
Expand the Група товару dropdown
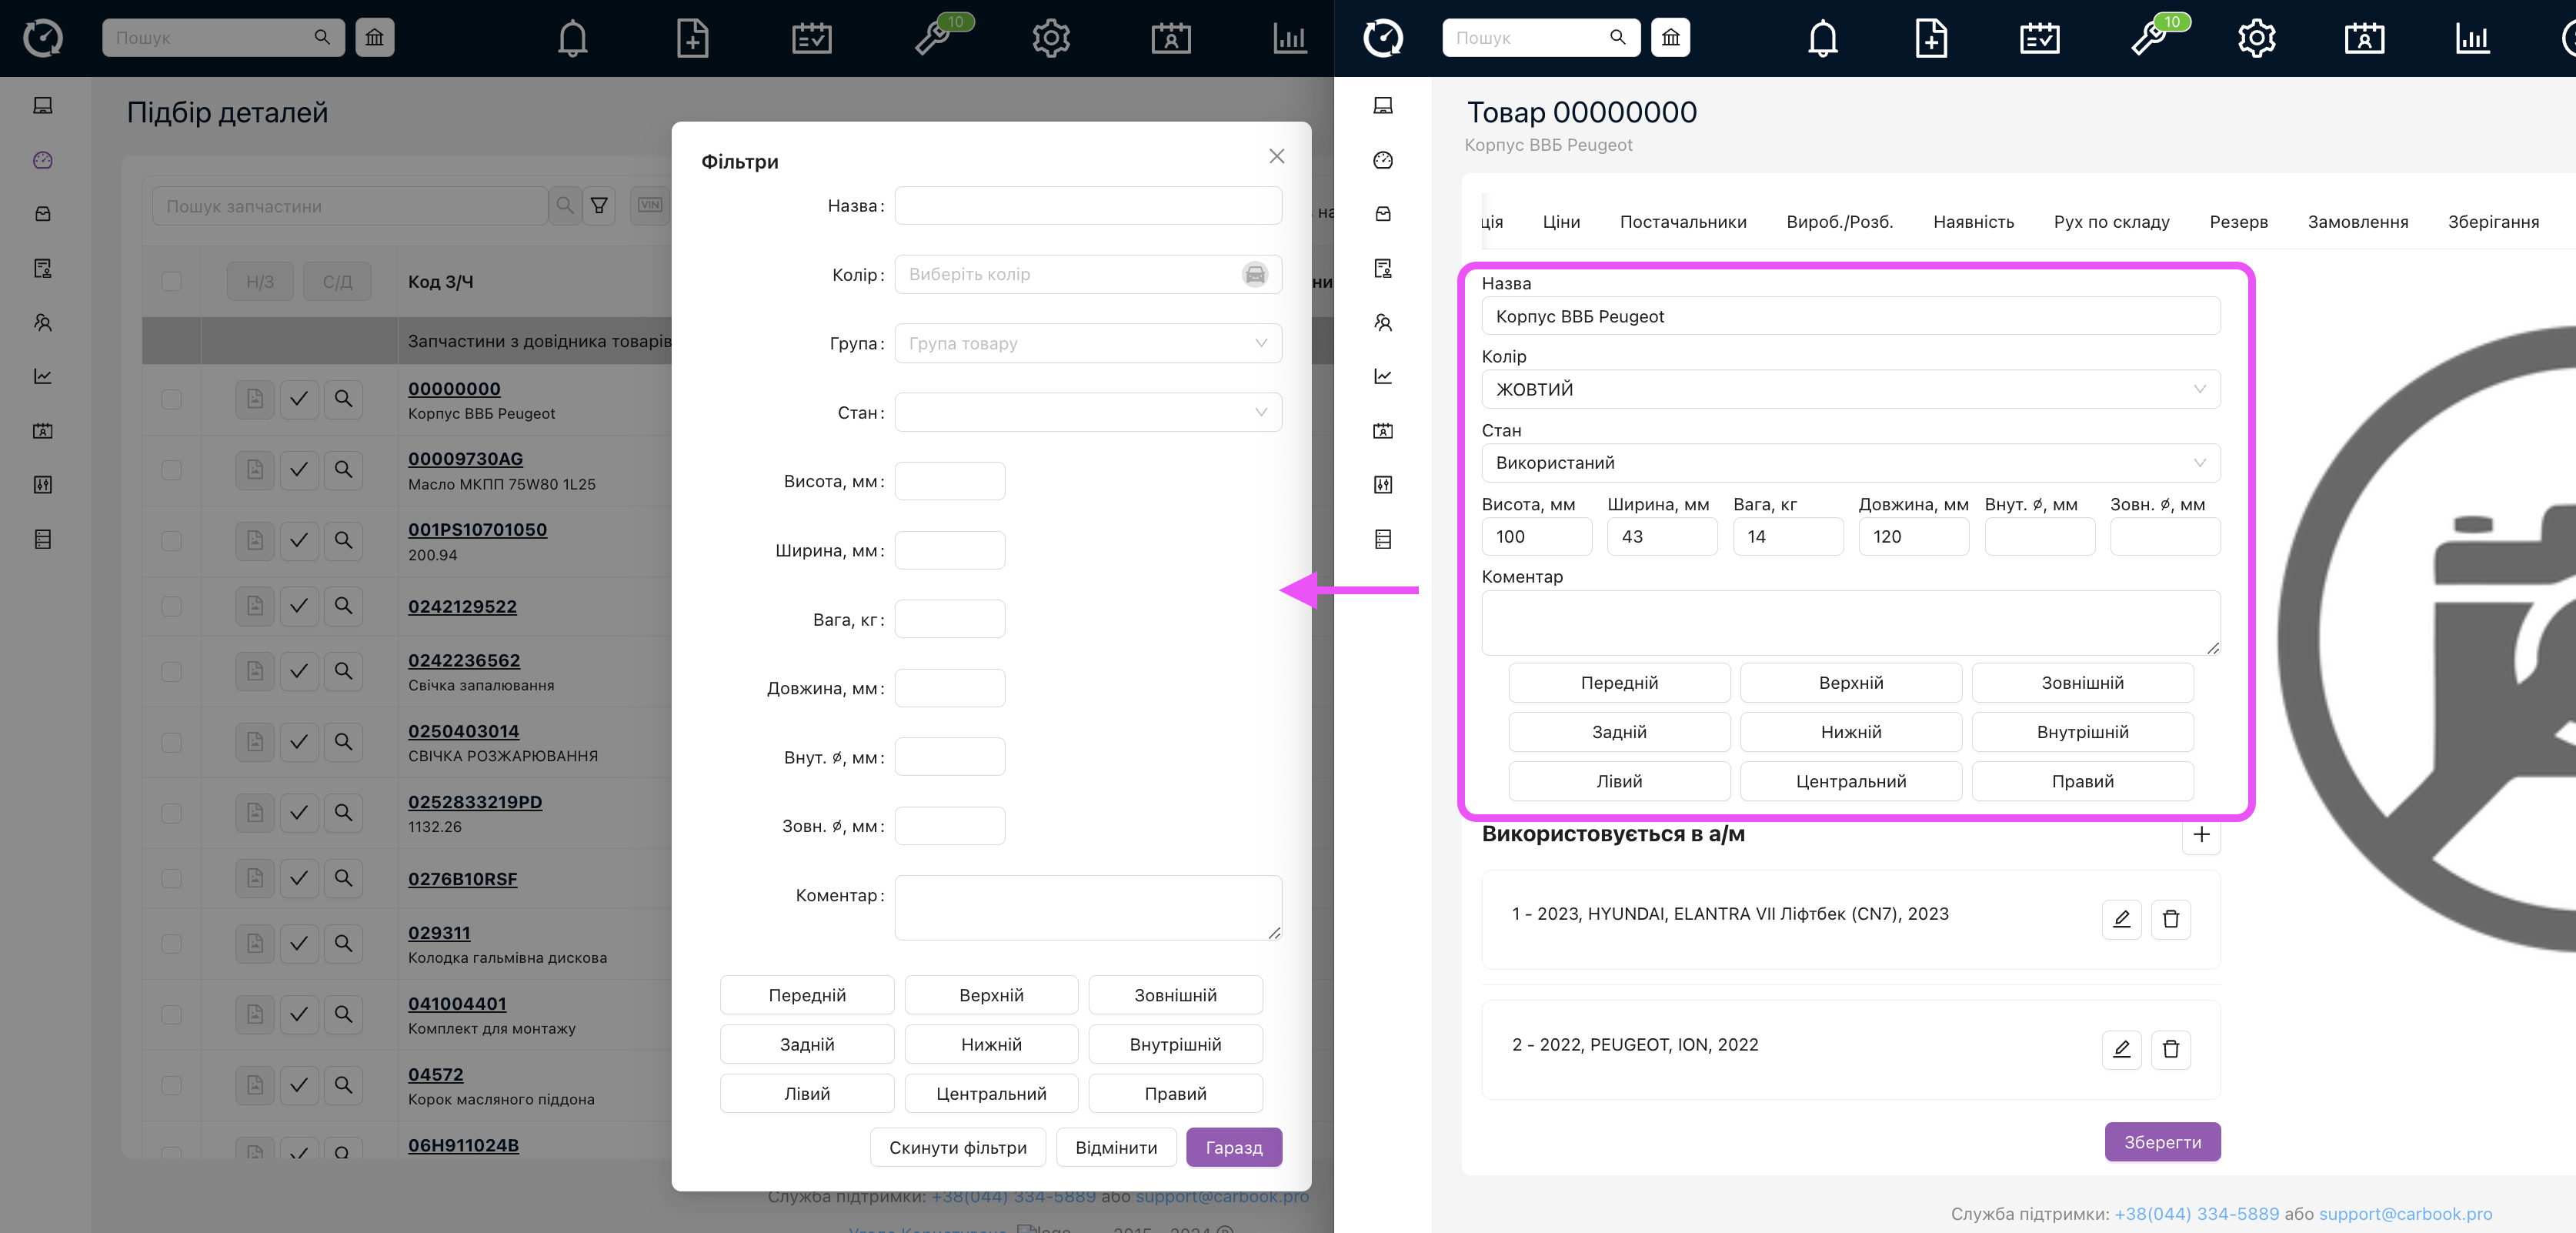(x=1087, y=343)
